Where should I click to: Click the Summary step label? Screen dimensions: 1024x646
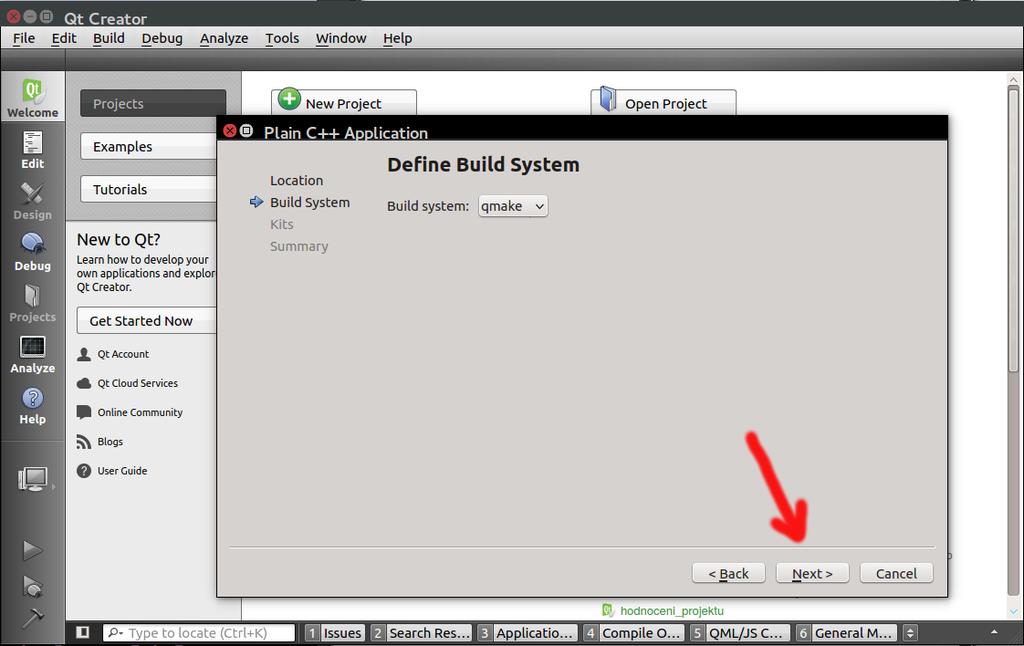(299, 246)
